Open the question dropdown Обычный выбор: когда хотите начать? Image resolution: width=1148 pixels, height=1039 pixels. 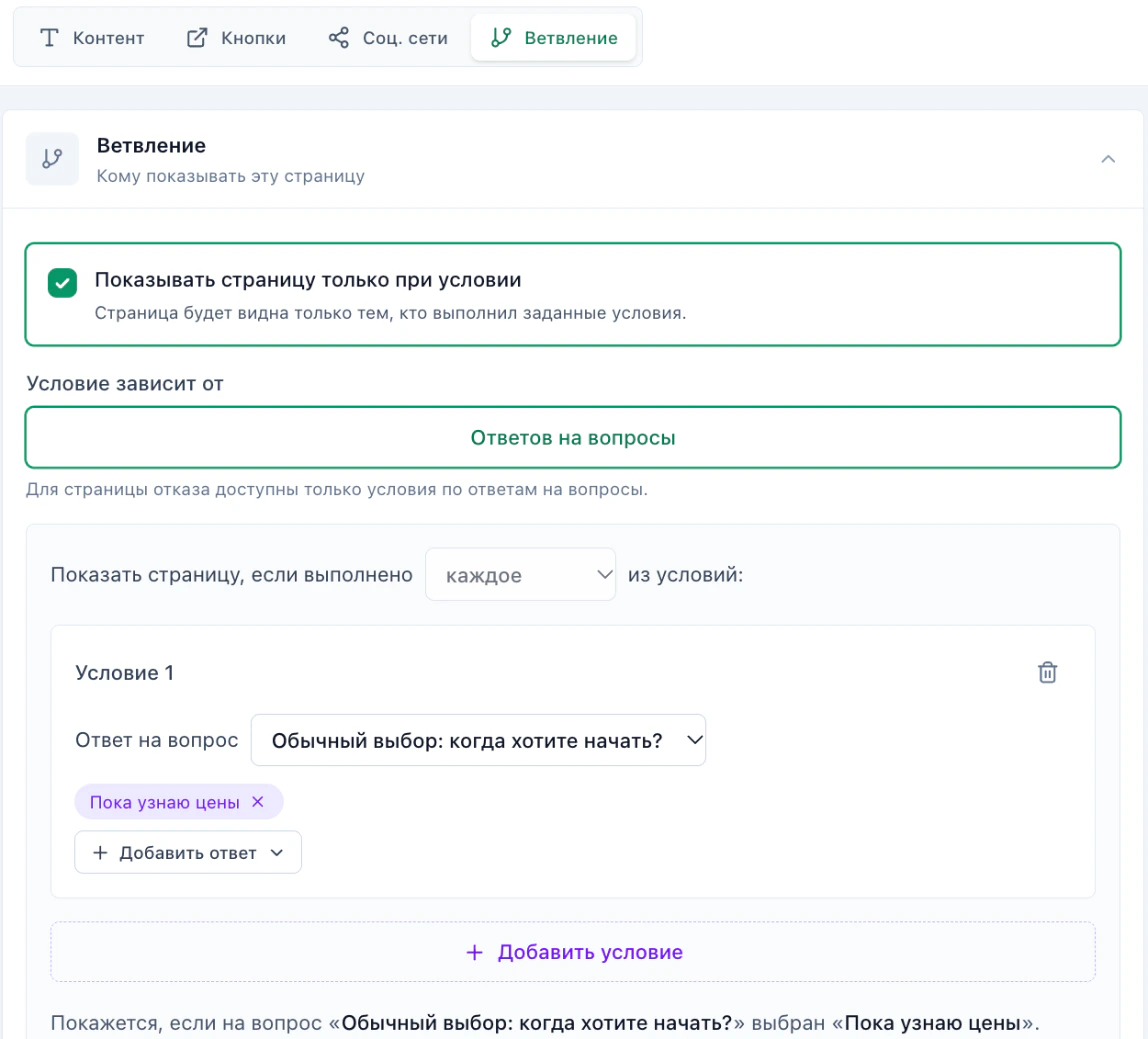[478, 740]
